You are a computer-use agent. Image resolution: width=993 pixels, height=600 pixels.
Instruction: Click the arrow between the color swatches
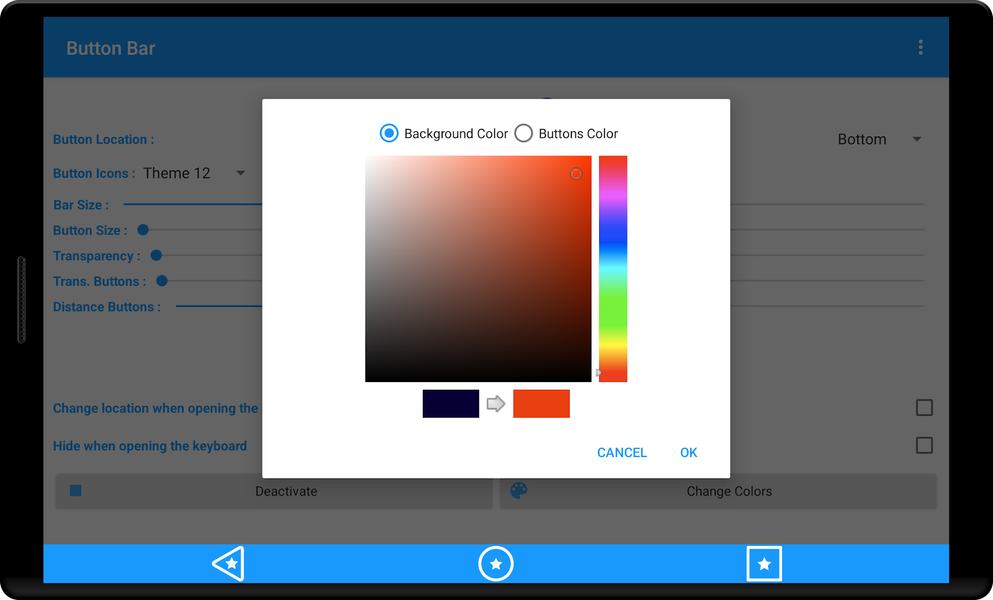click(x=496, y=404)
